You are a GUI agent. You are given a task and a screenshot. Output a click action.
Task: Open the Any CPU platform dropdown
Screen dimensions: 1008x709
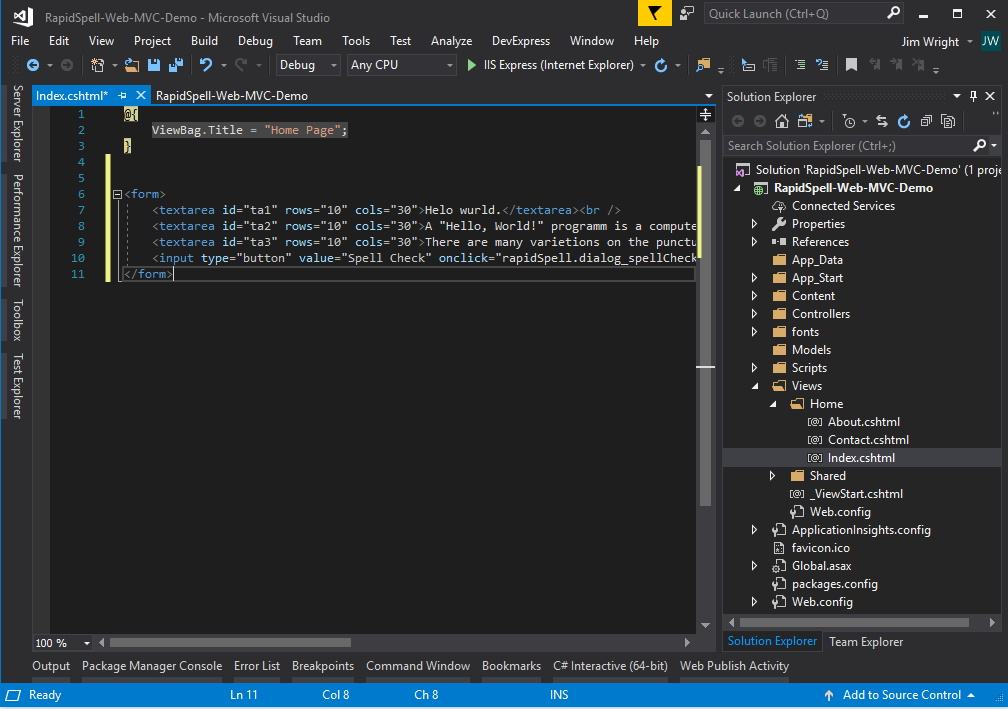(x=401, y=65)
